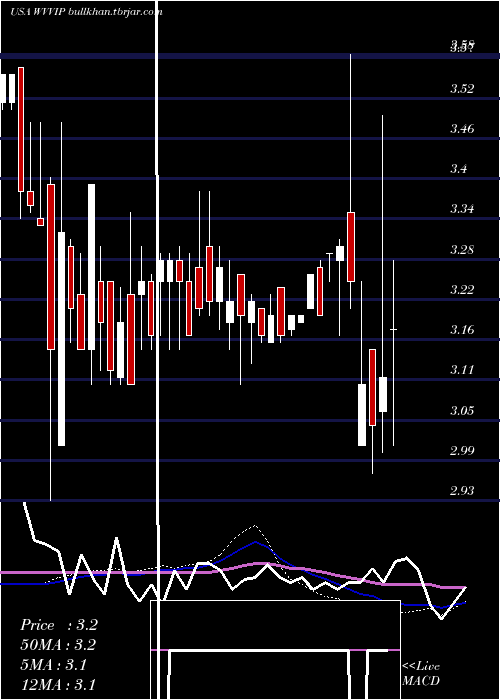Click the 2.99 price axis label
Viewport: 500px width, 700px height.
462,450
